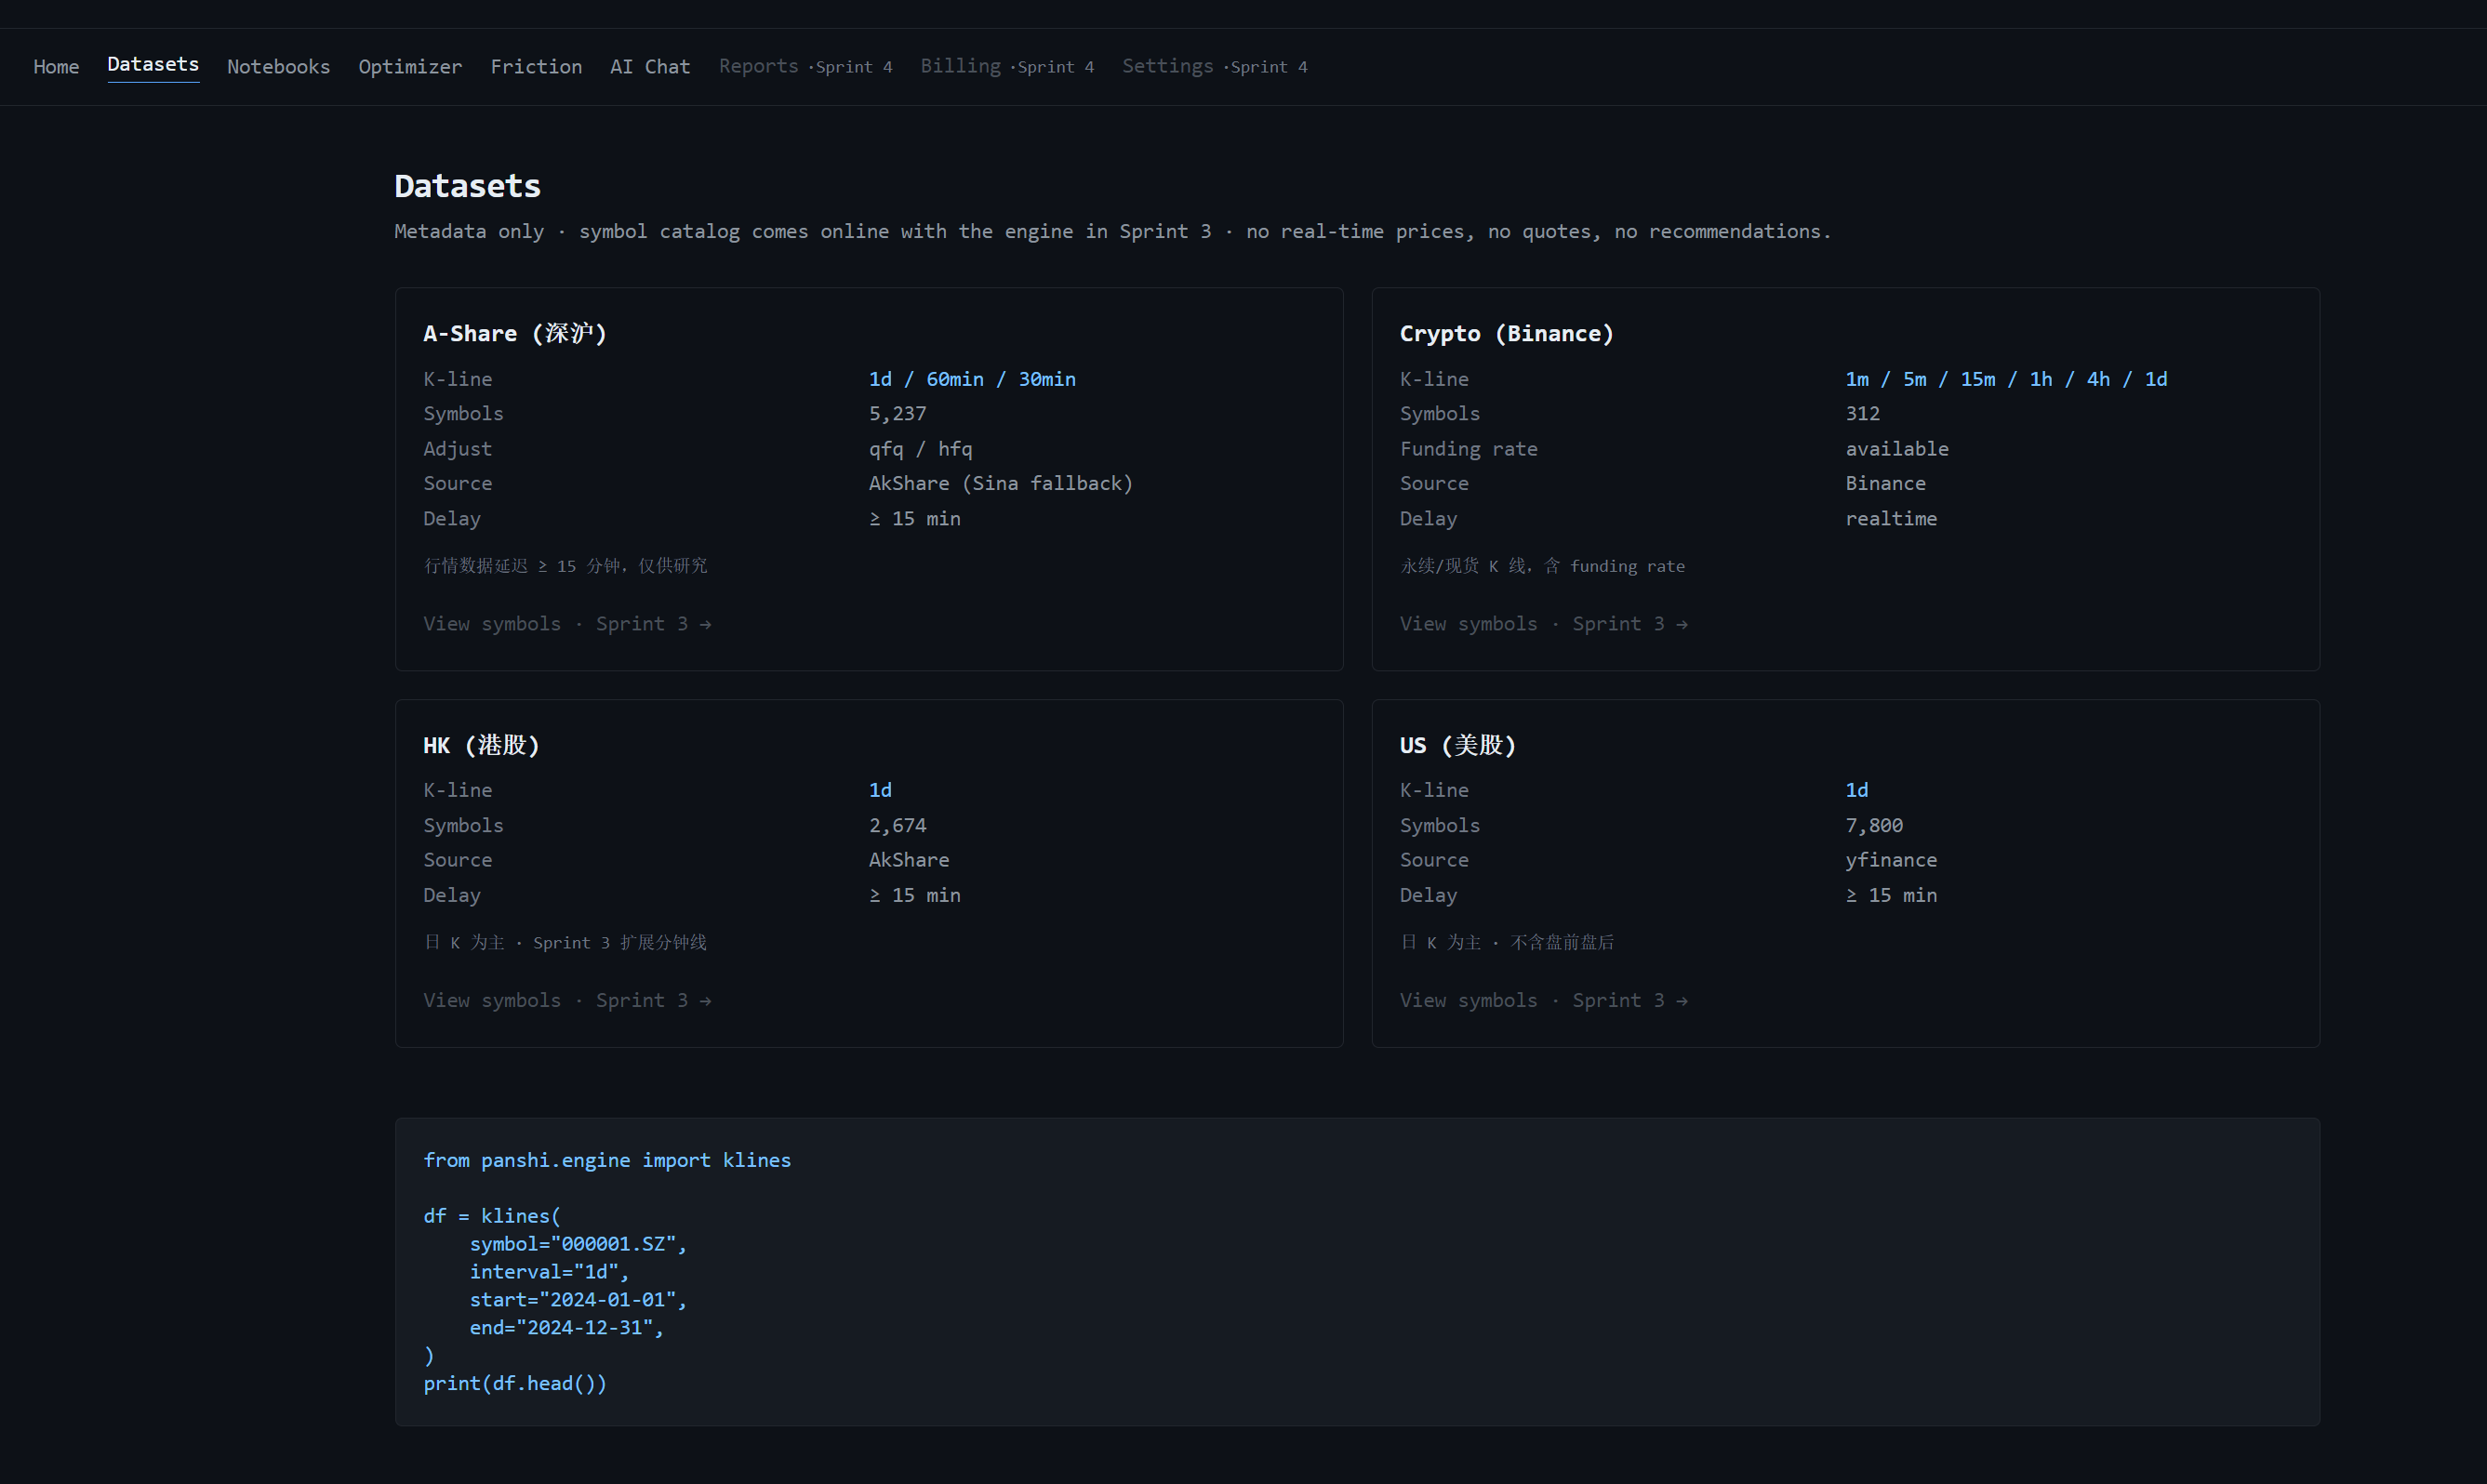
Task: Click the HK (港股) card heading
Action: (481, 746)
